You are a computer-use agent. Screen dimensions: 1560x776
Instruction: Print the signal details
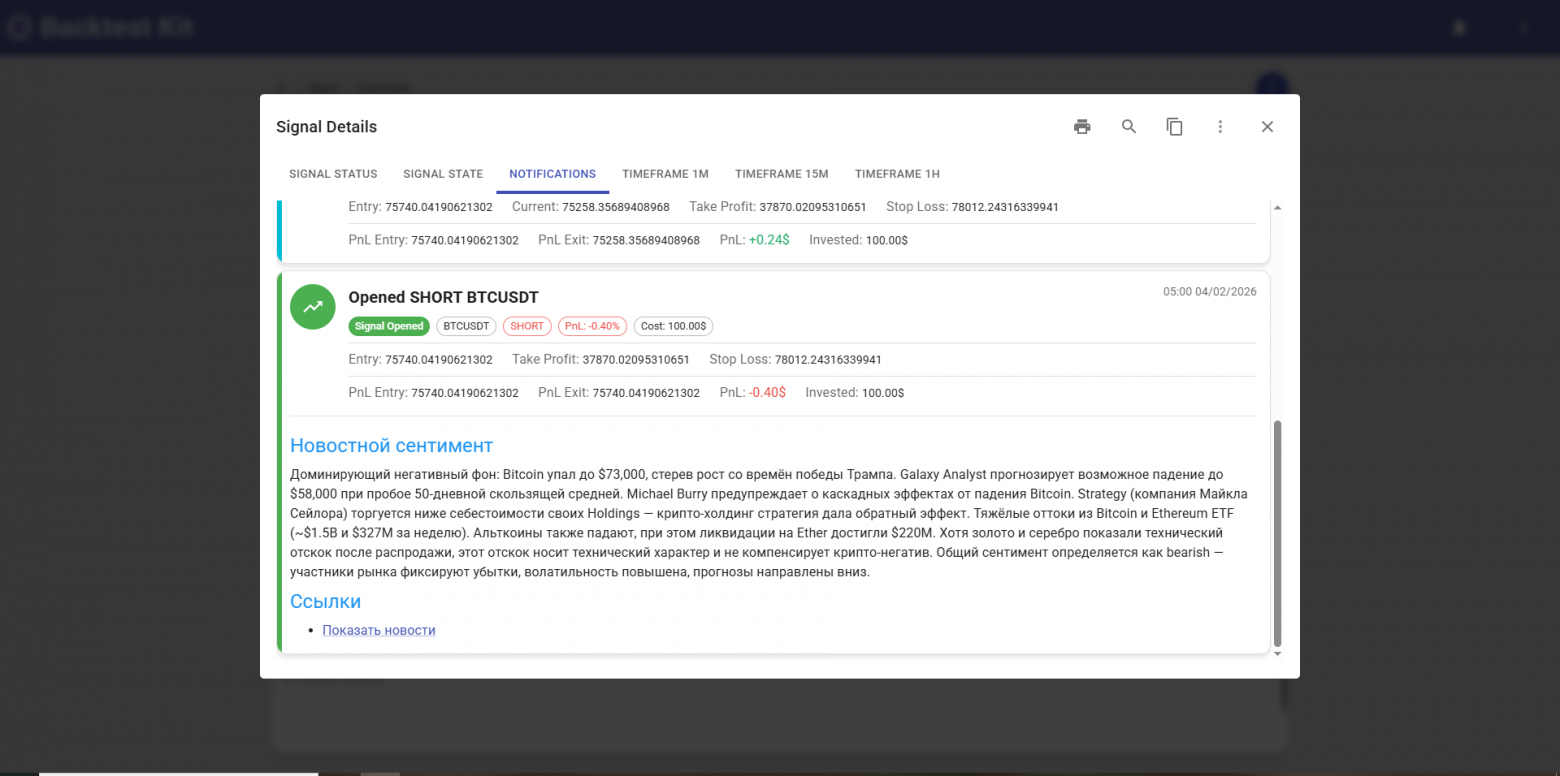(1082, 127)
